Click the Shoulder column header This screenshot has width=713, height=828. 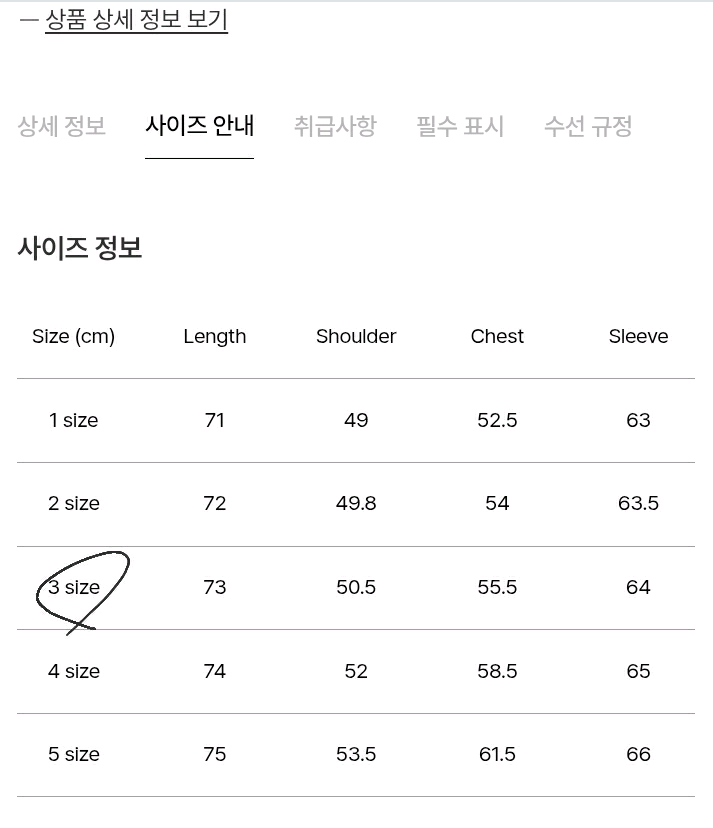tap(355, 336)
